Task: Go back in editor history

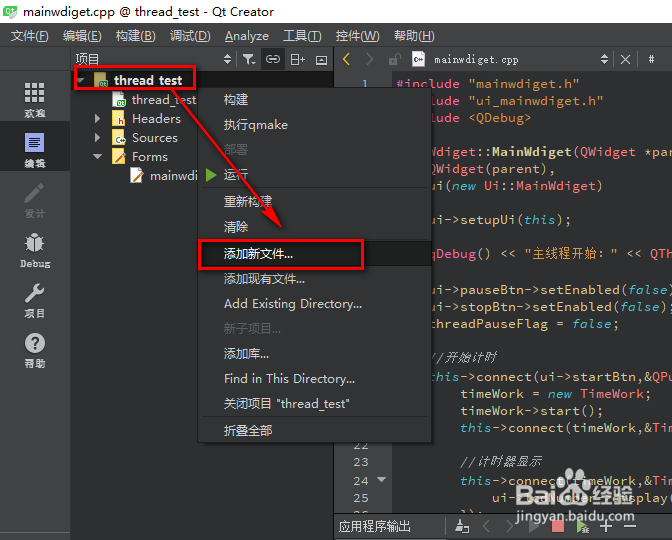Action: 346,59
